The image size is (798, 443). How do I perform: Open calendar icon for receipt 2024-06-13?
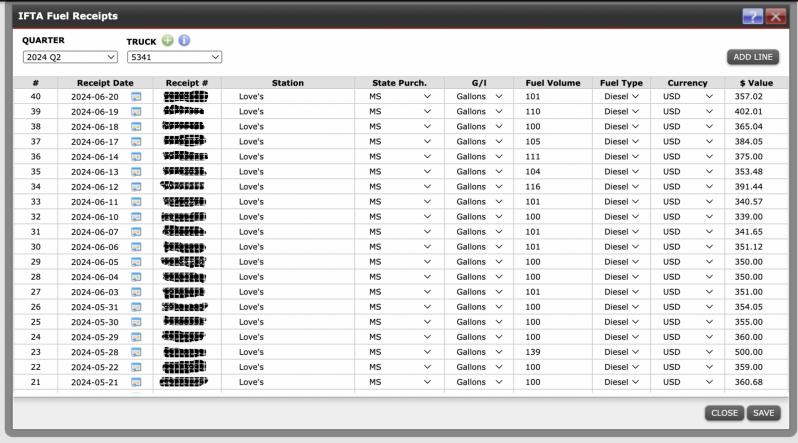136,172
